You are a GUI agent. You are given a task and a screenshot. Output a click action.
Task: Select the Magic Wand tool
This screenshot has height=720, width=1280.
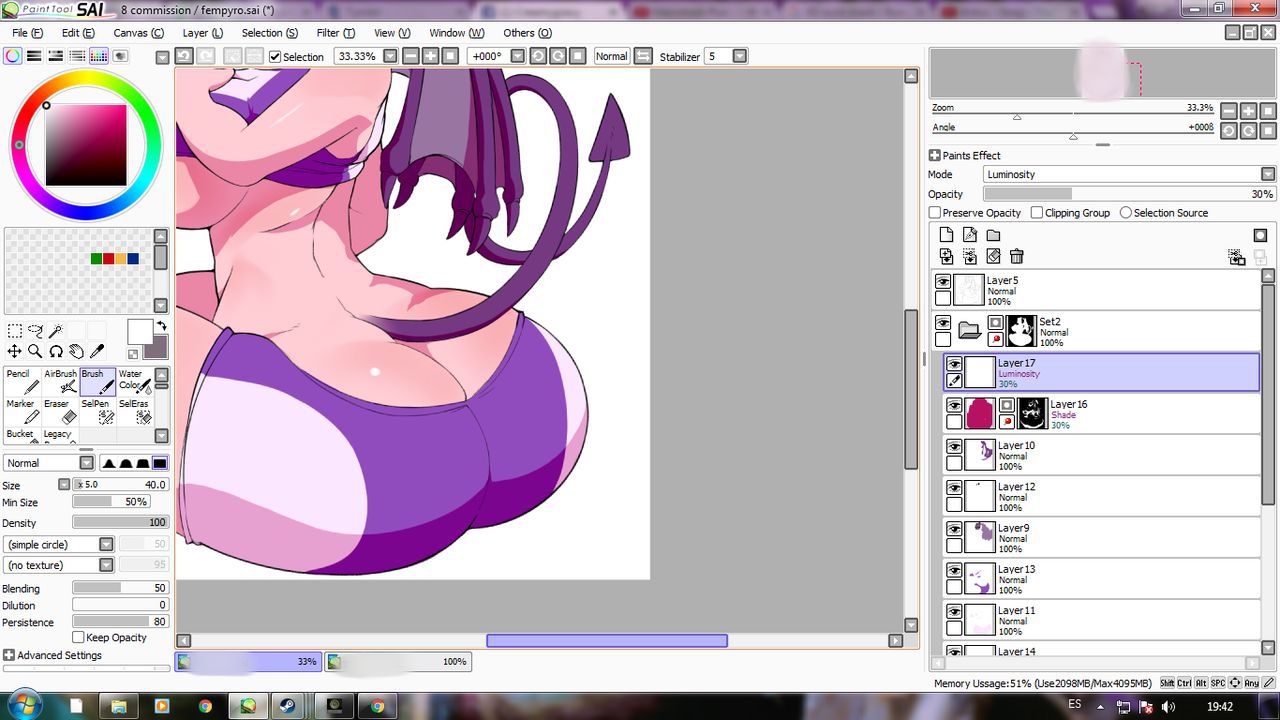tap(56, 331)
